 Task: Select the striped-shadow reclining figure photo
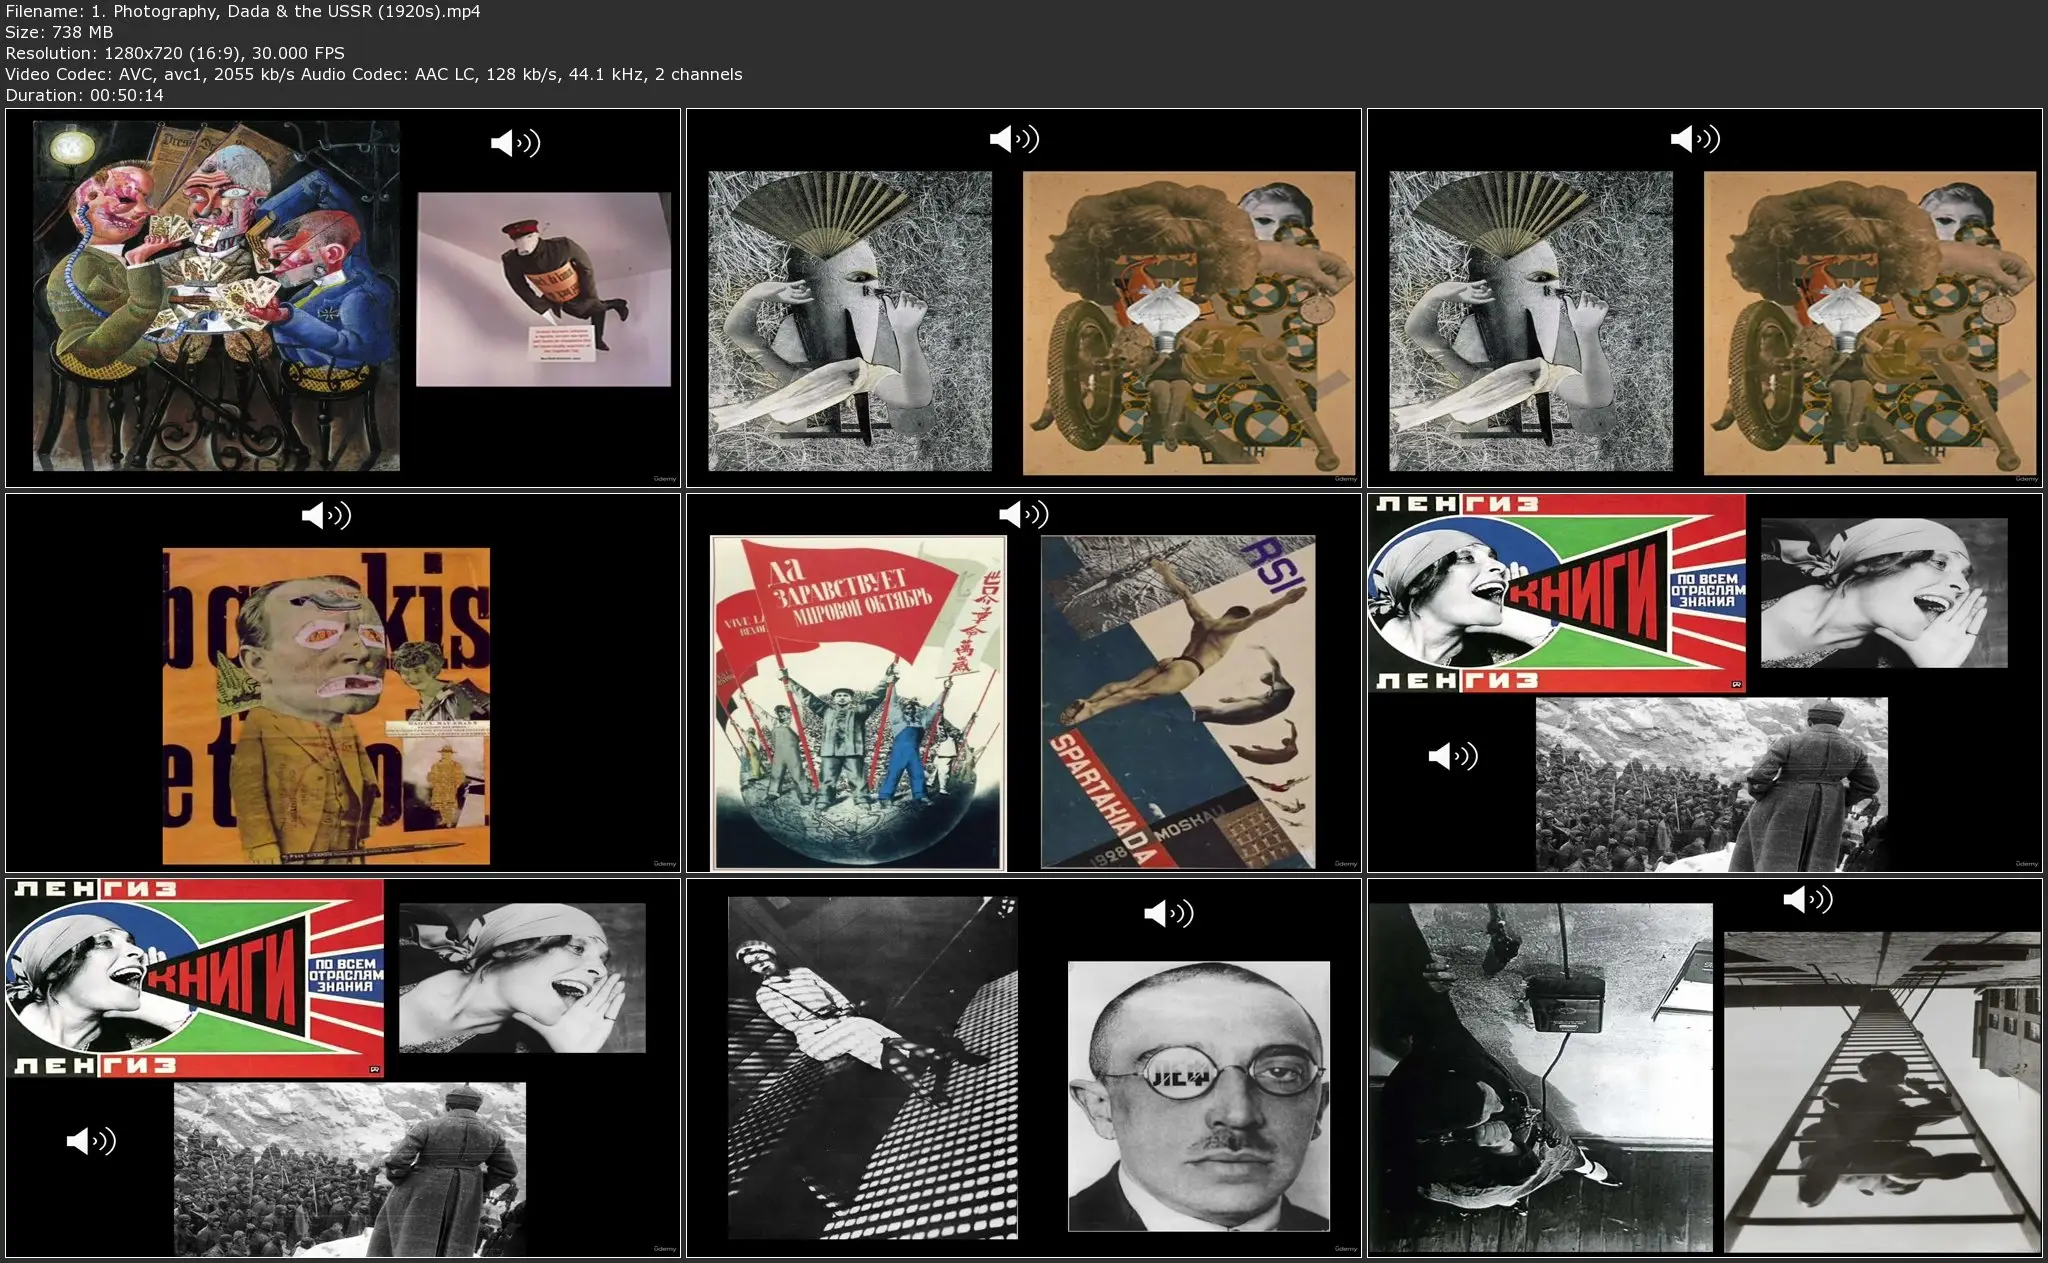click(872, 1067)
